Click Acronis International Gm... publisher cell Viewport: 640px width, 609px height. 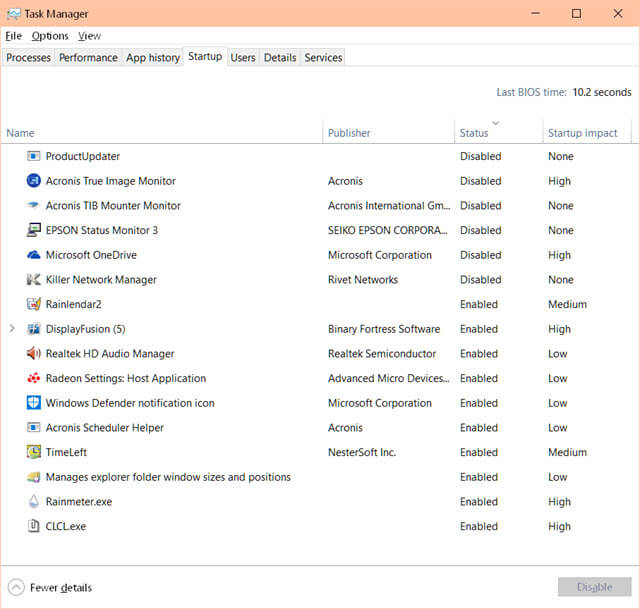[x=389, y=205]
